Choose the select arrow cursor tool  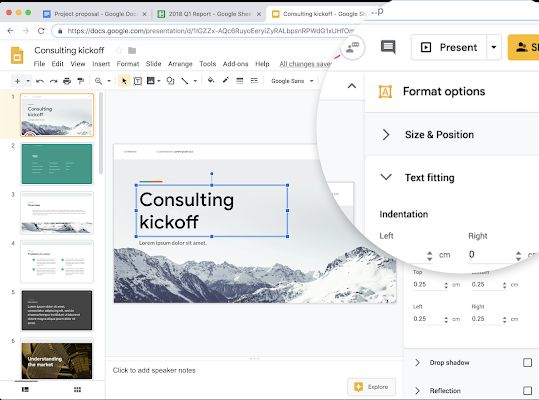click(124, 81)
